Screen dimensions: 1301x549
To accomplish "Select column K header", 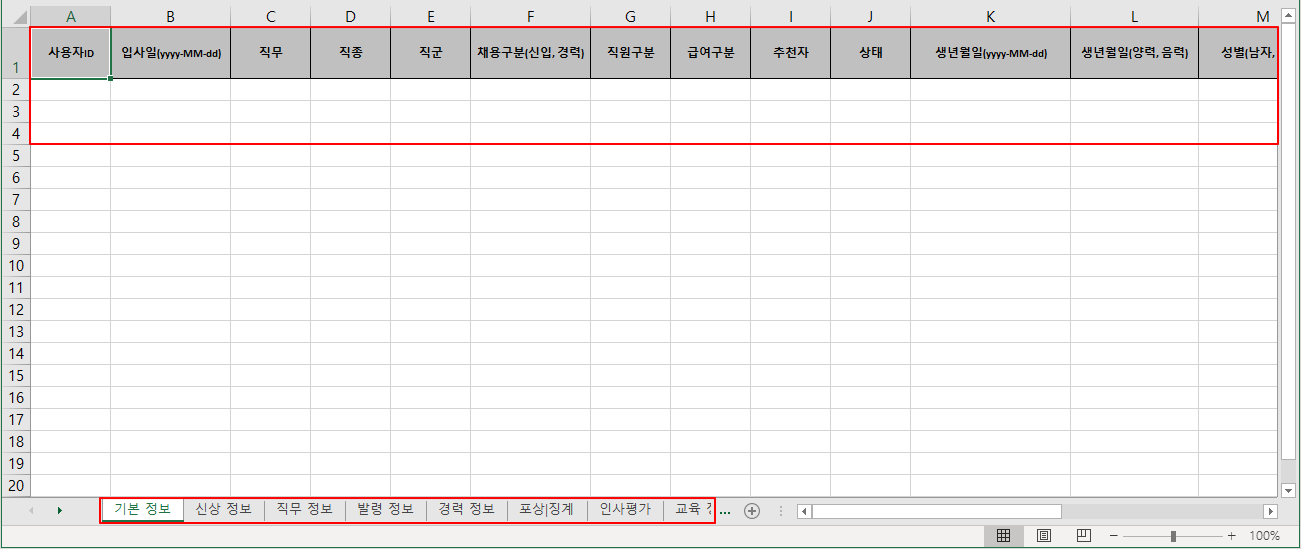I will pos(990,16).
